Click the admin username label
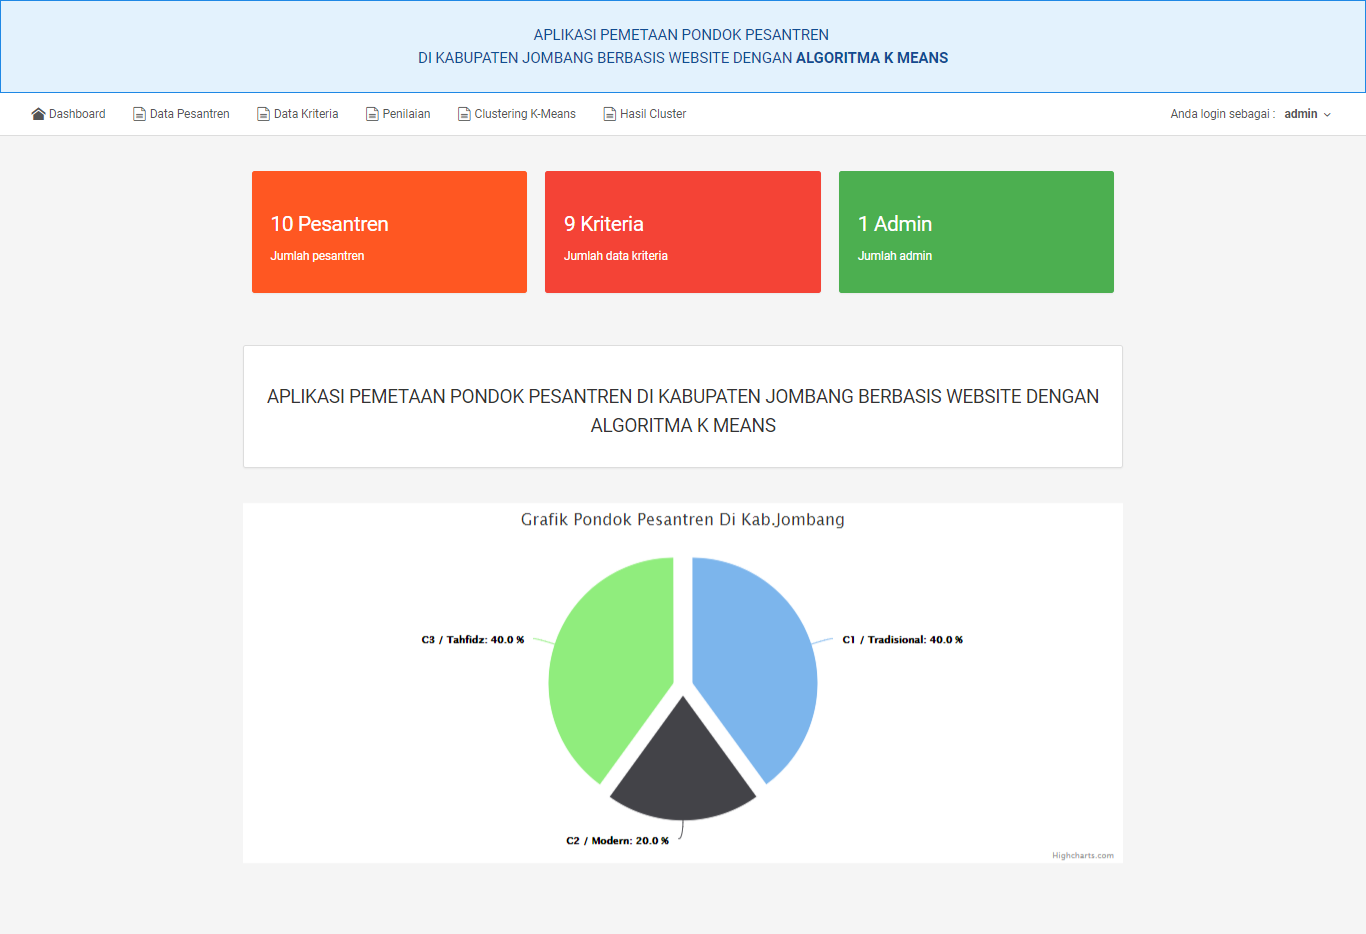 point(1301,114)
